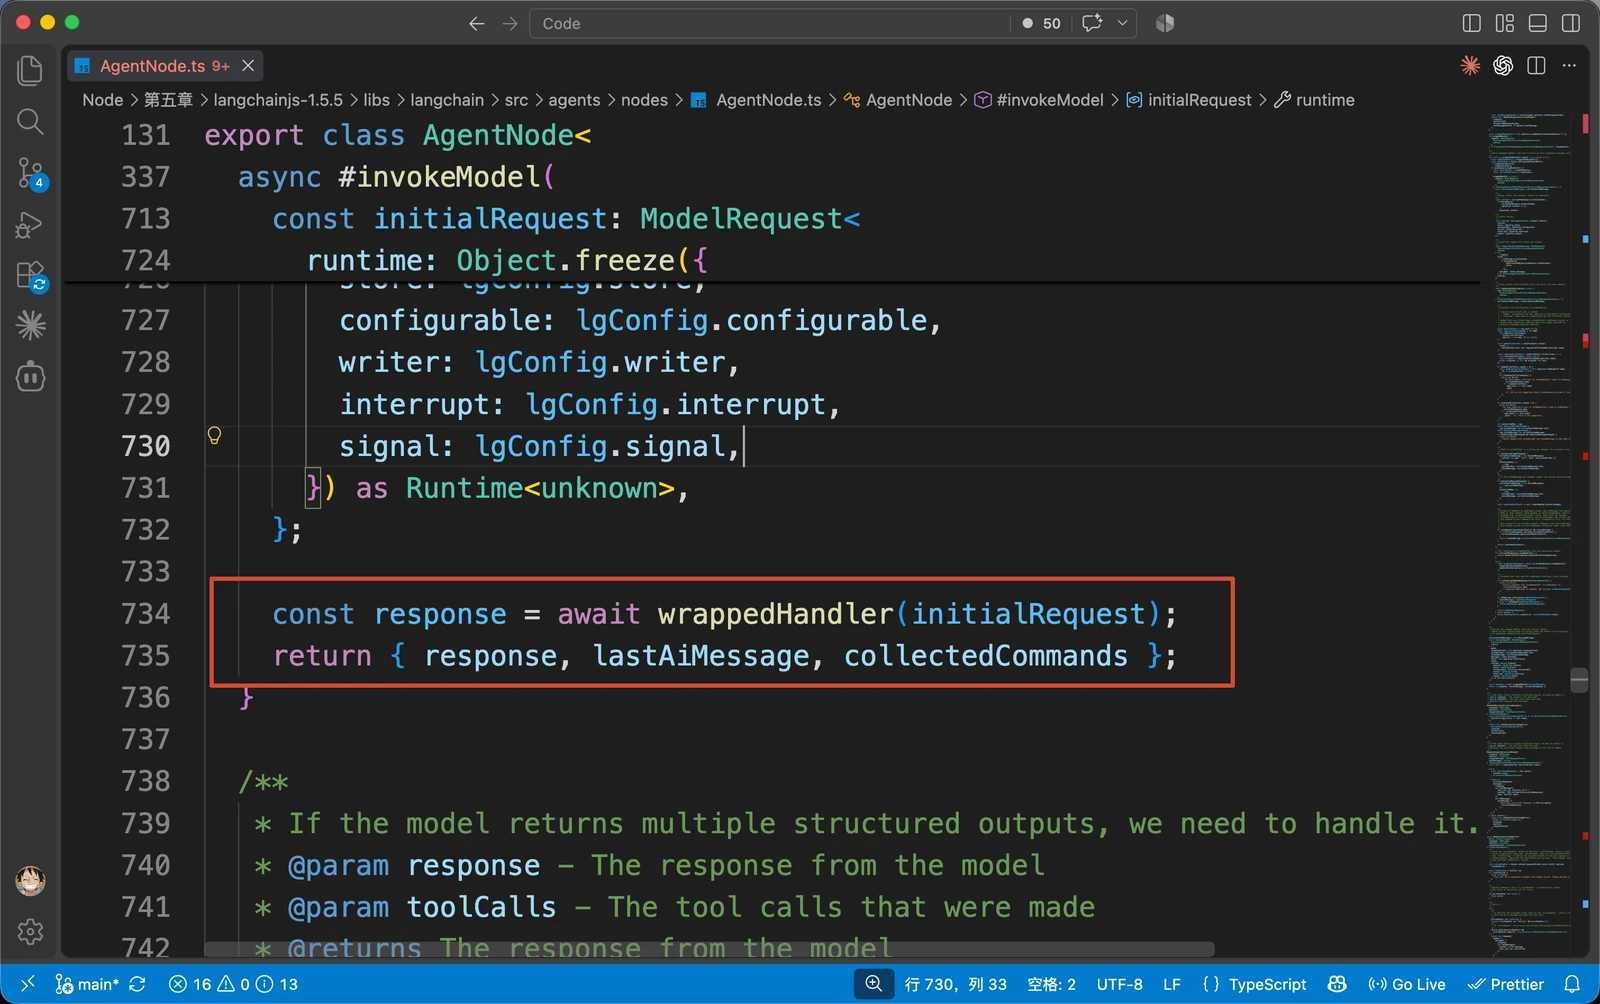Open the Explorer view in activity bar
Screen dimensions: 1600x1004
[x=30, y=70]
